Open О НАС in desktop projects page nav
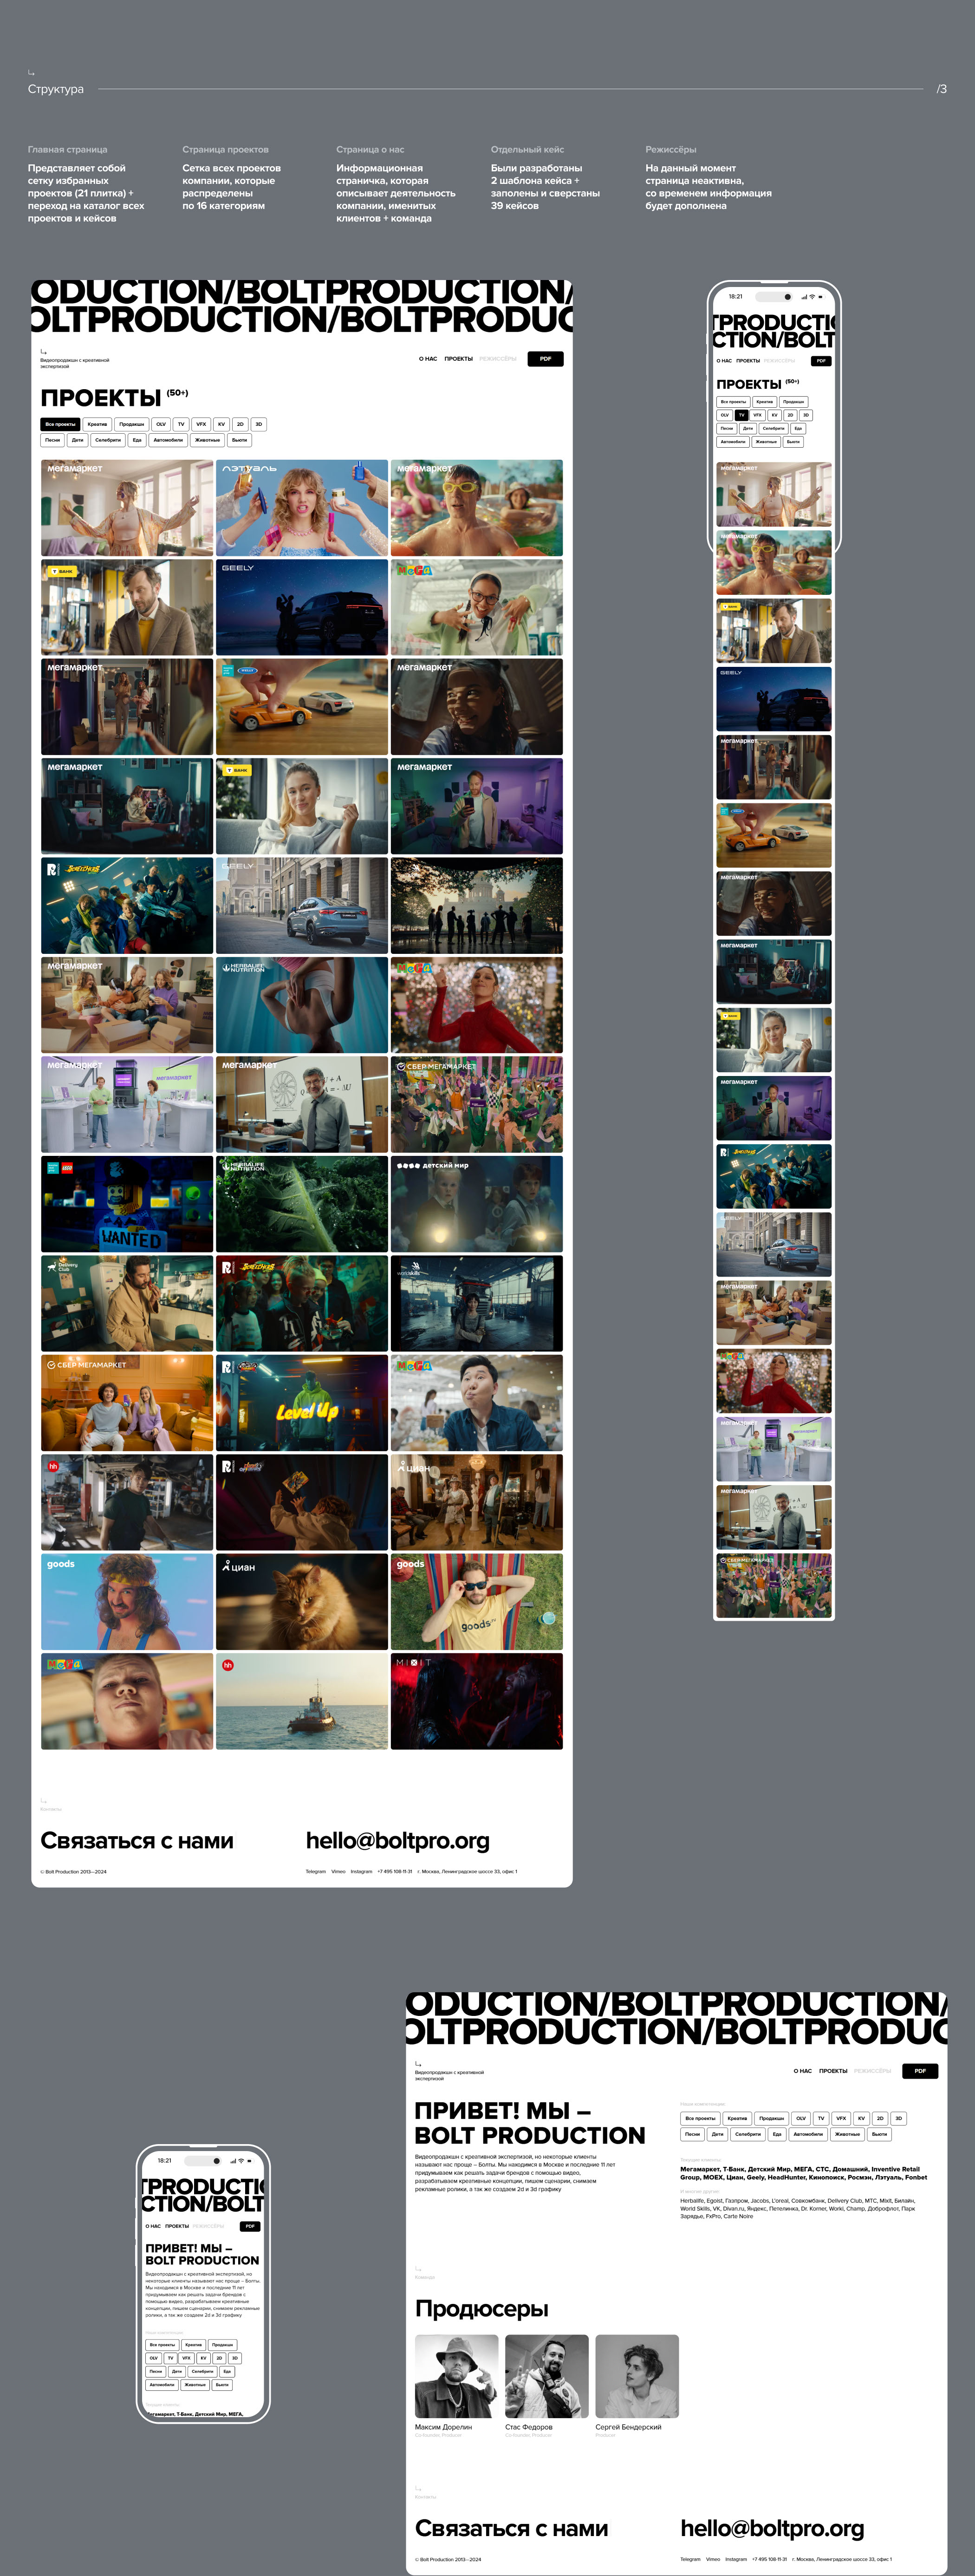Viewport: 975px width, 2576px height. (428, 358)
